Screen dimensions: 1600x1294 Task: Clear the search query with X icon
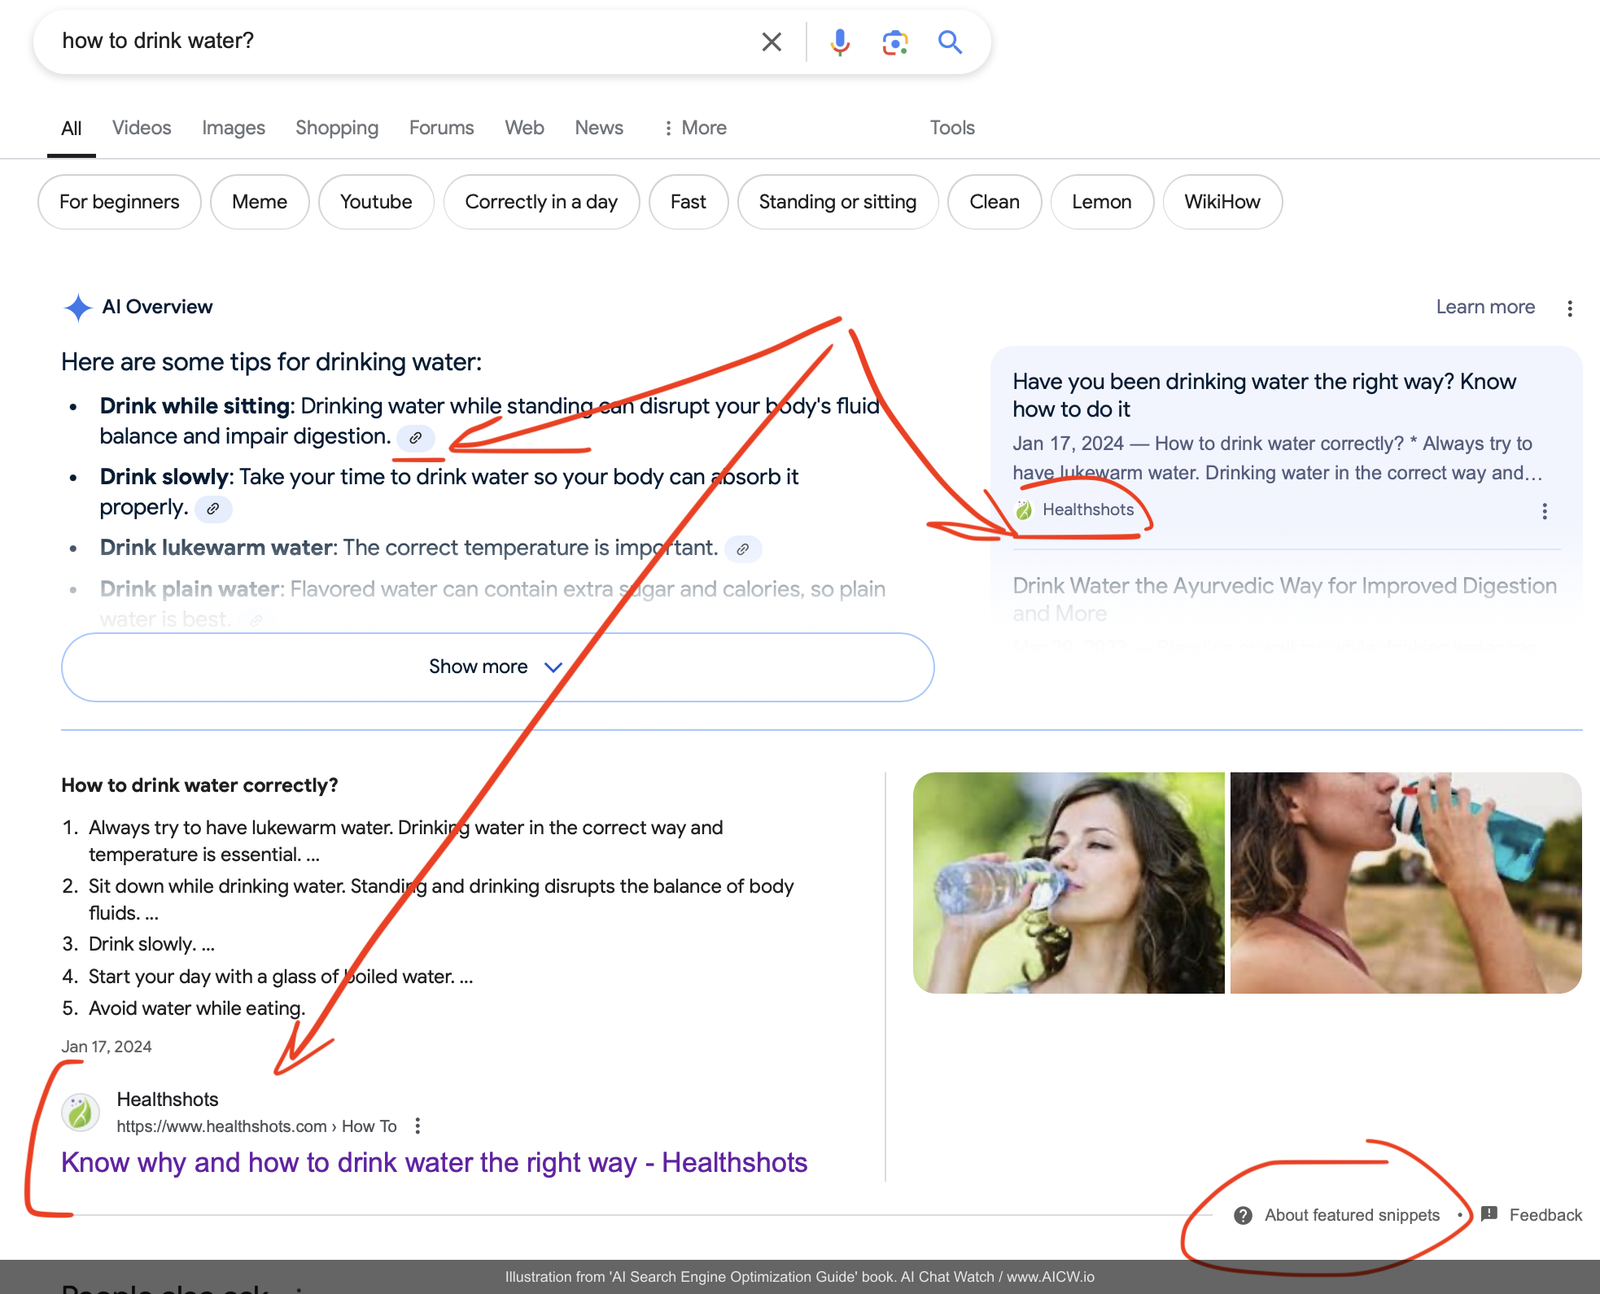[x=771, y=42]
